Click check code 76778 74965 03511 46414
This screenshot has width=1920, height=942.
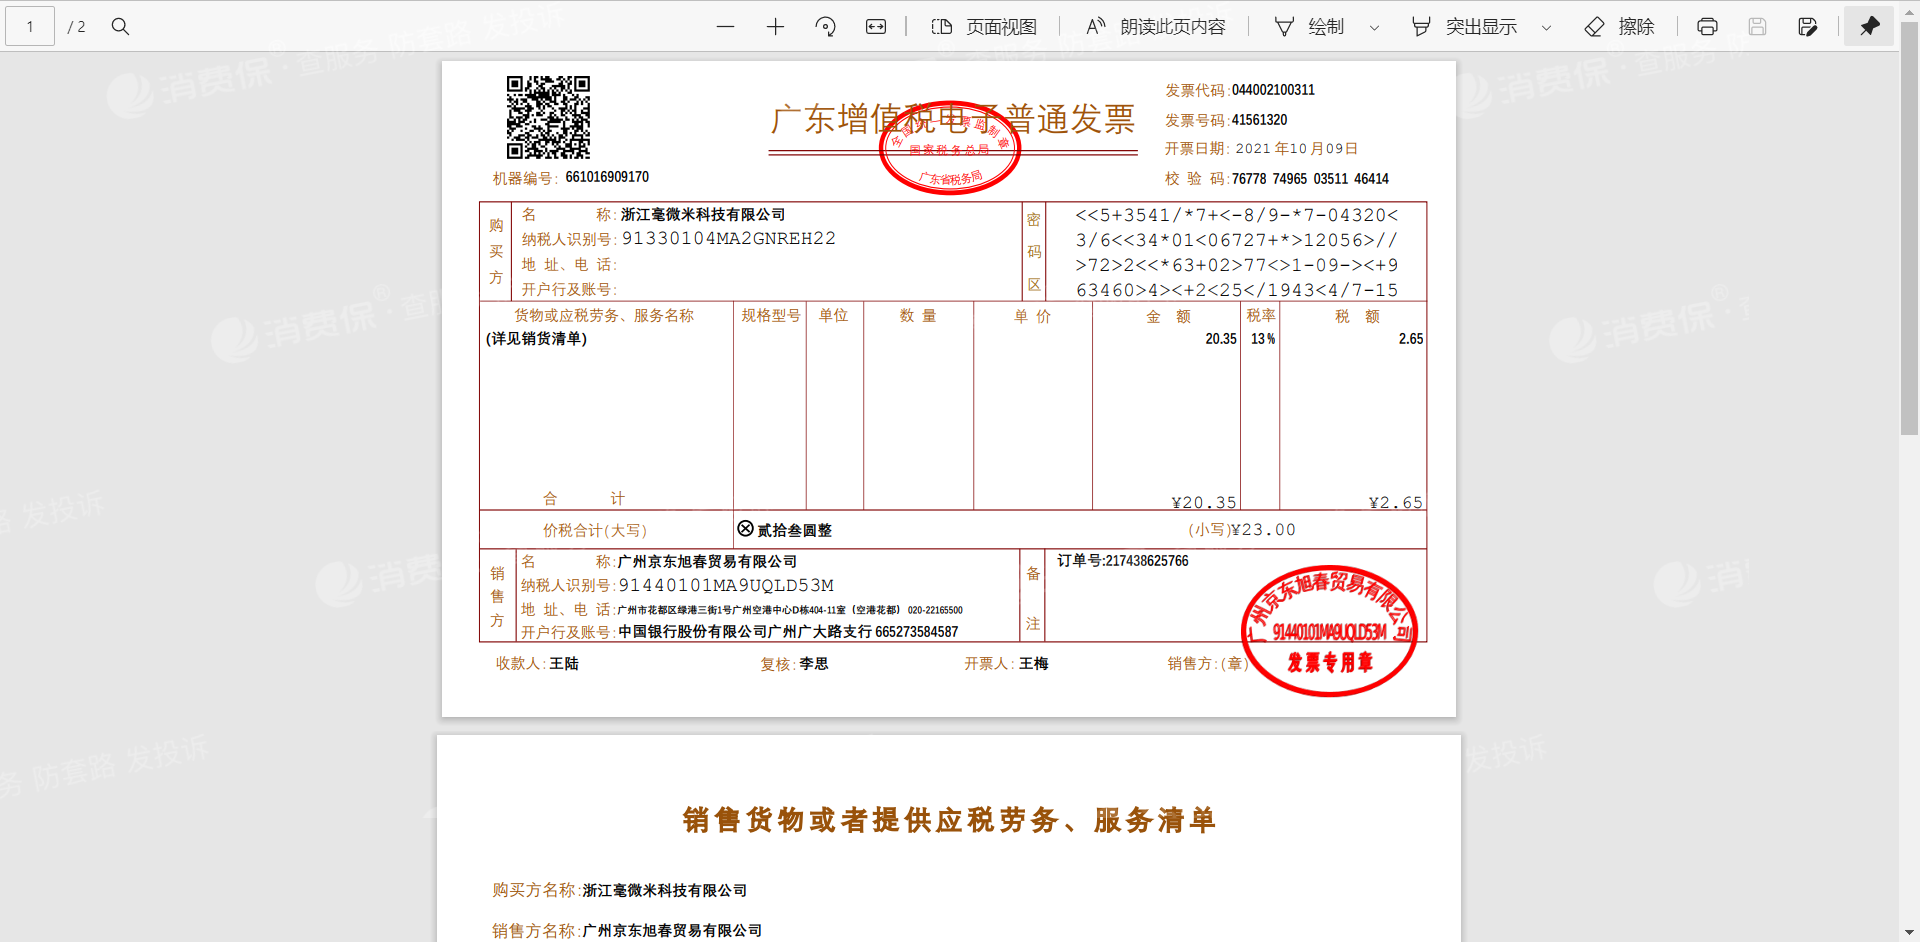click(1310, 179)
